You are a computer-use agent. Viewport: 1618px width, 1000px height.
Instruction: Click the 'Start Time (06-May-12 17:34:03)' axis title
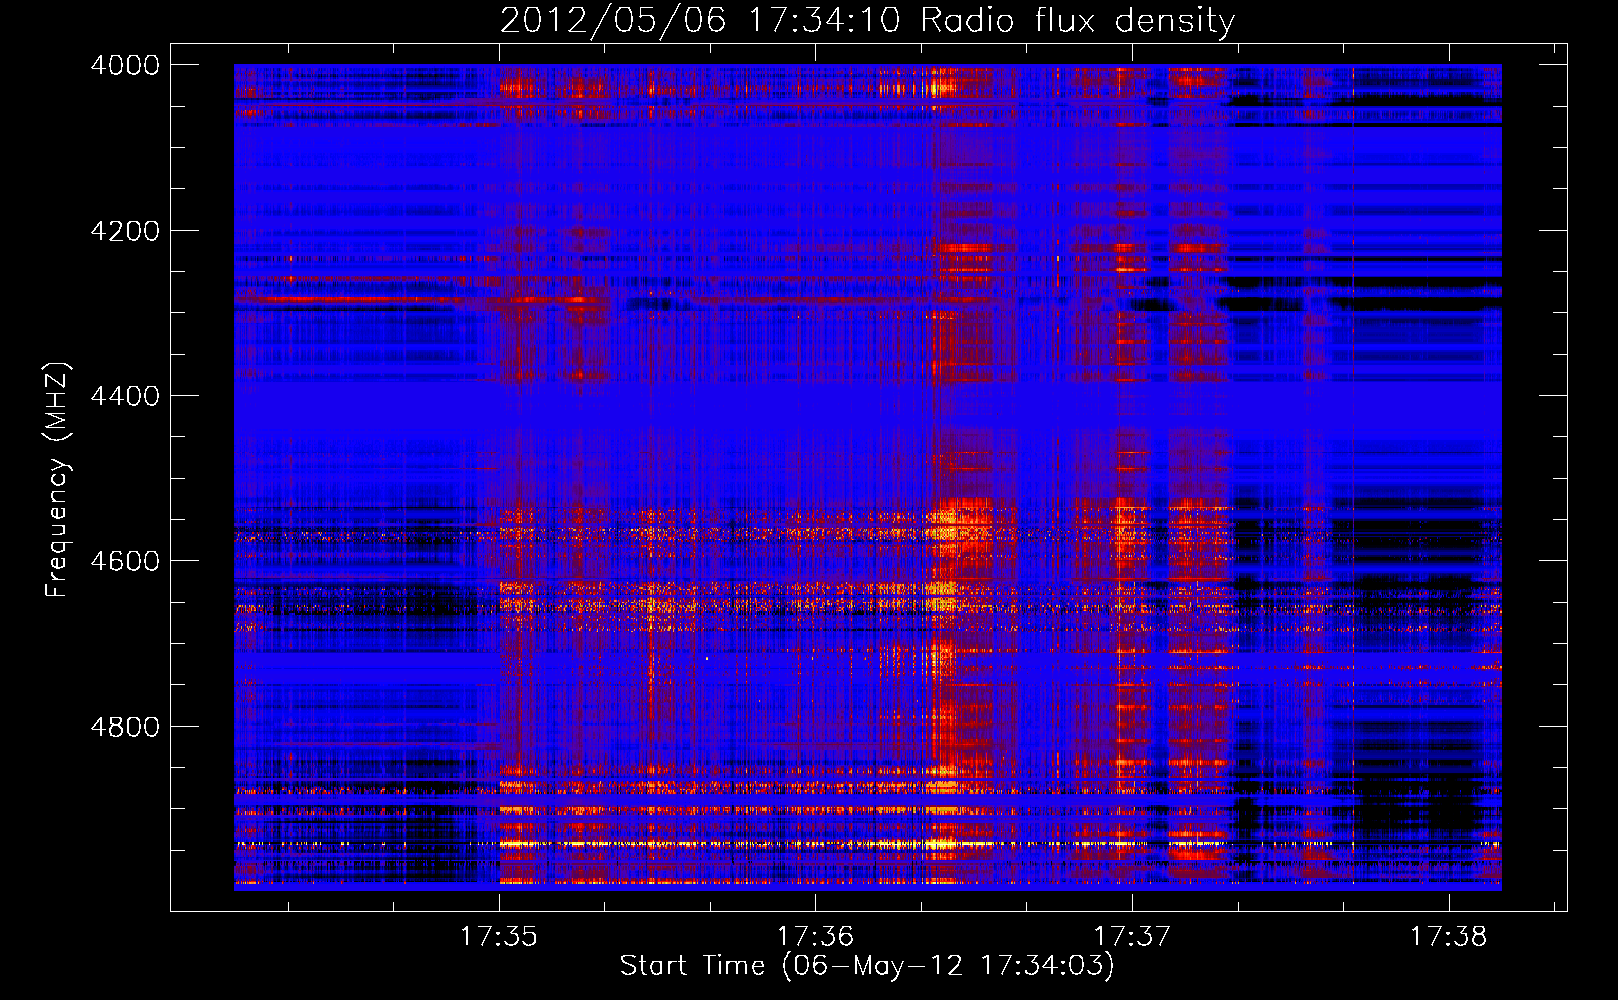[867, 966]
